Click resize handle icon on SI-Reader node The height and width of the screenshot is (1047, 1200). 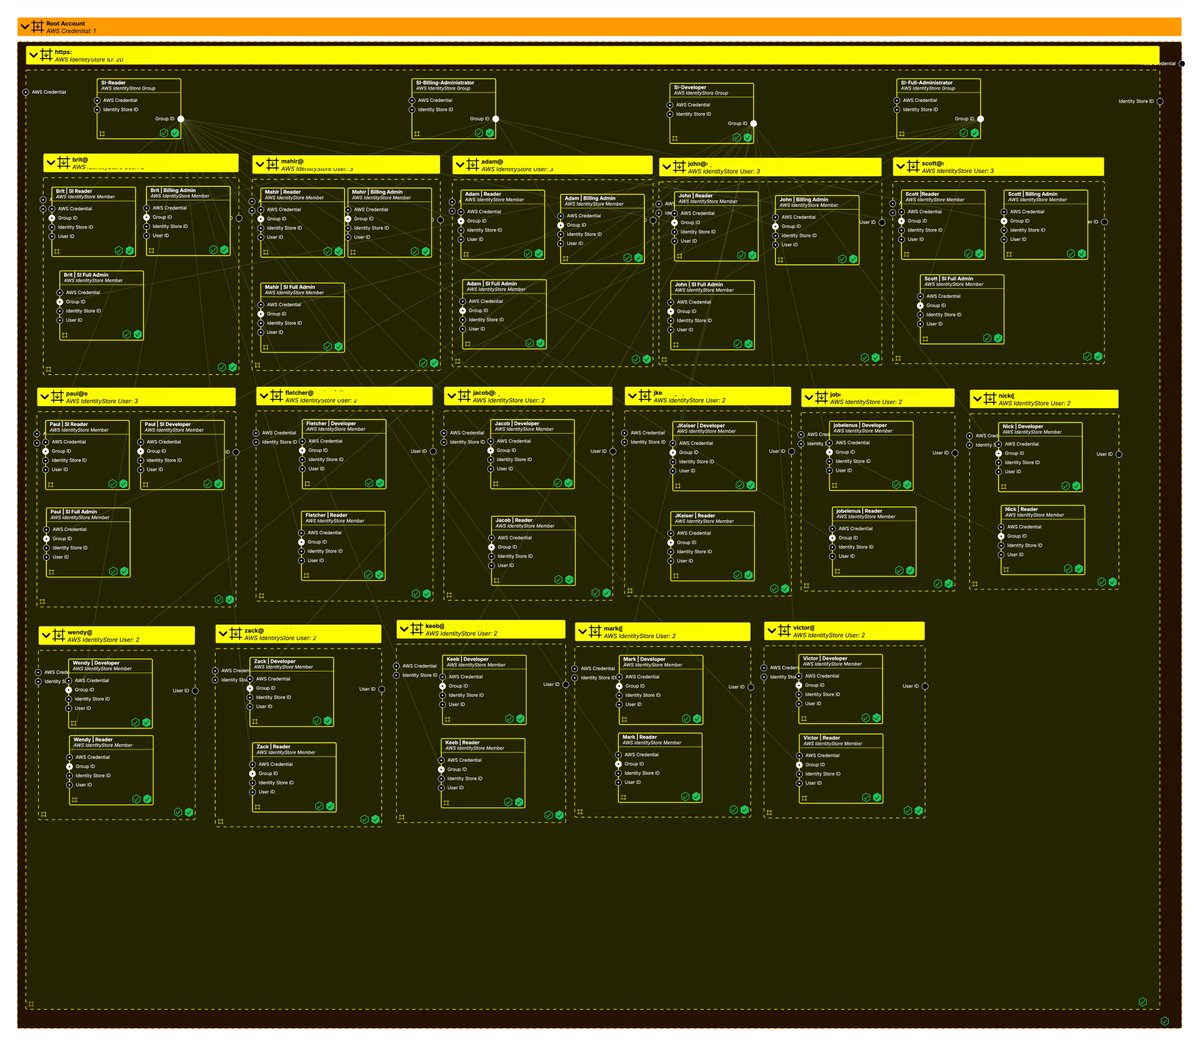104,131
